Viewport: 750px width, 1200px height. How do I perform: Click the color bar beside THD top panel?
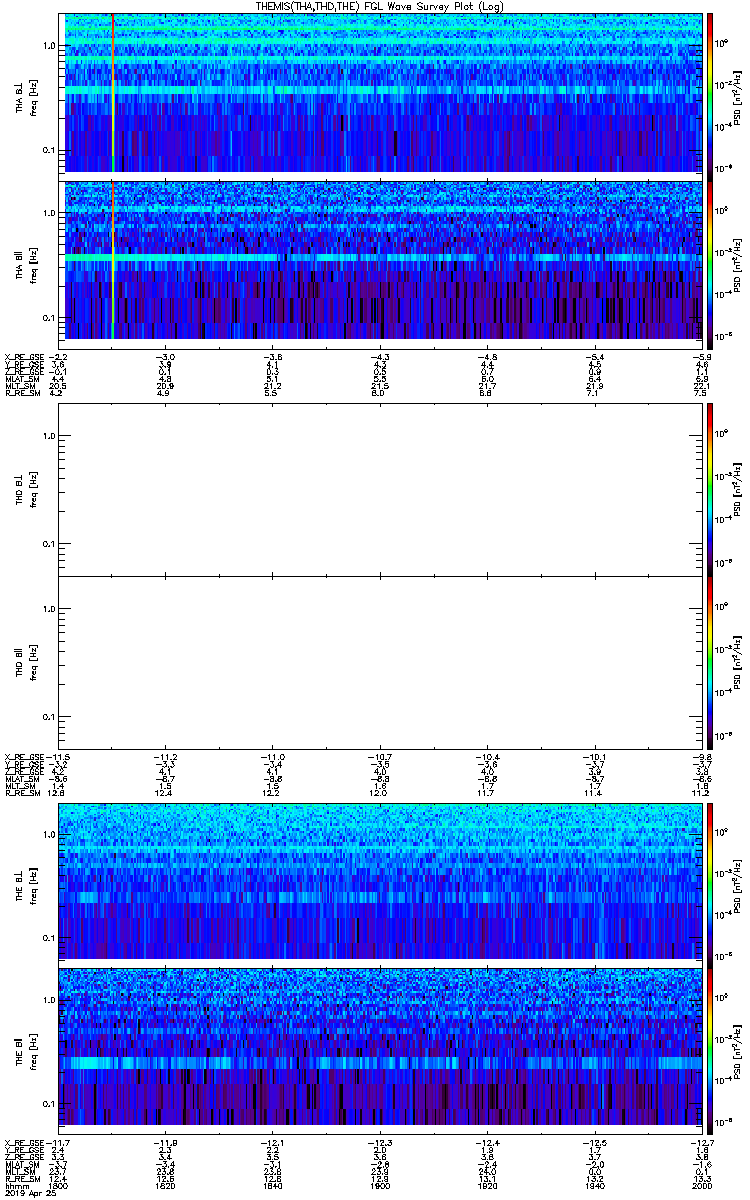coord(710,489)
